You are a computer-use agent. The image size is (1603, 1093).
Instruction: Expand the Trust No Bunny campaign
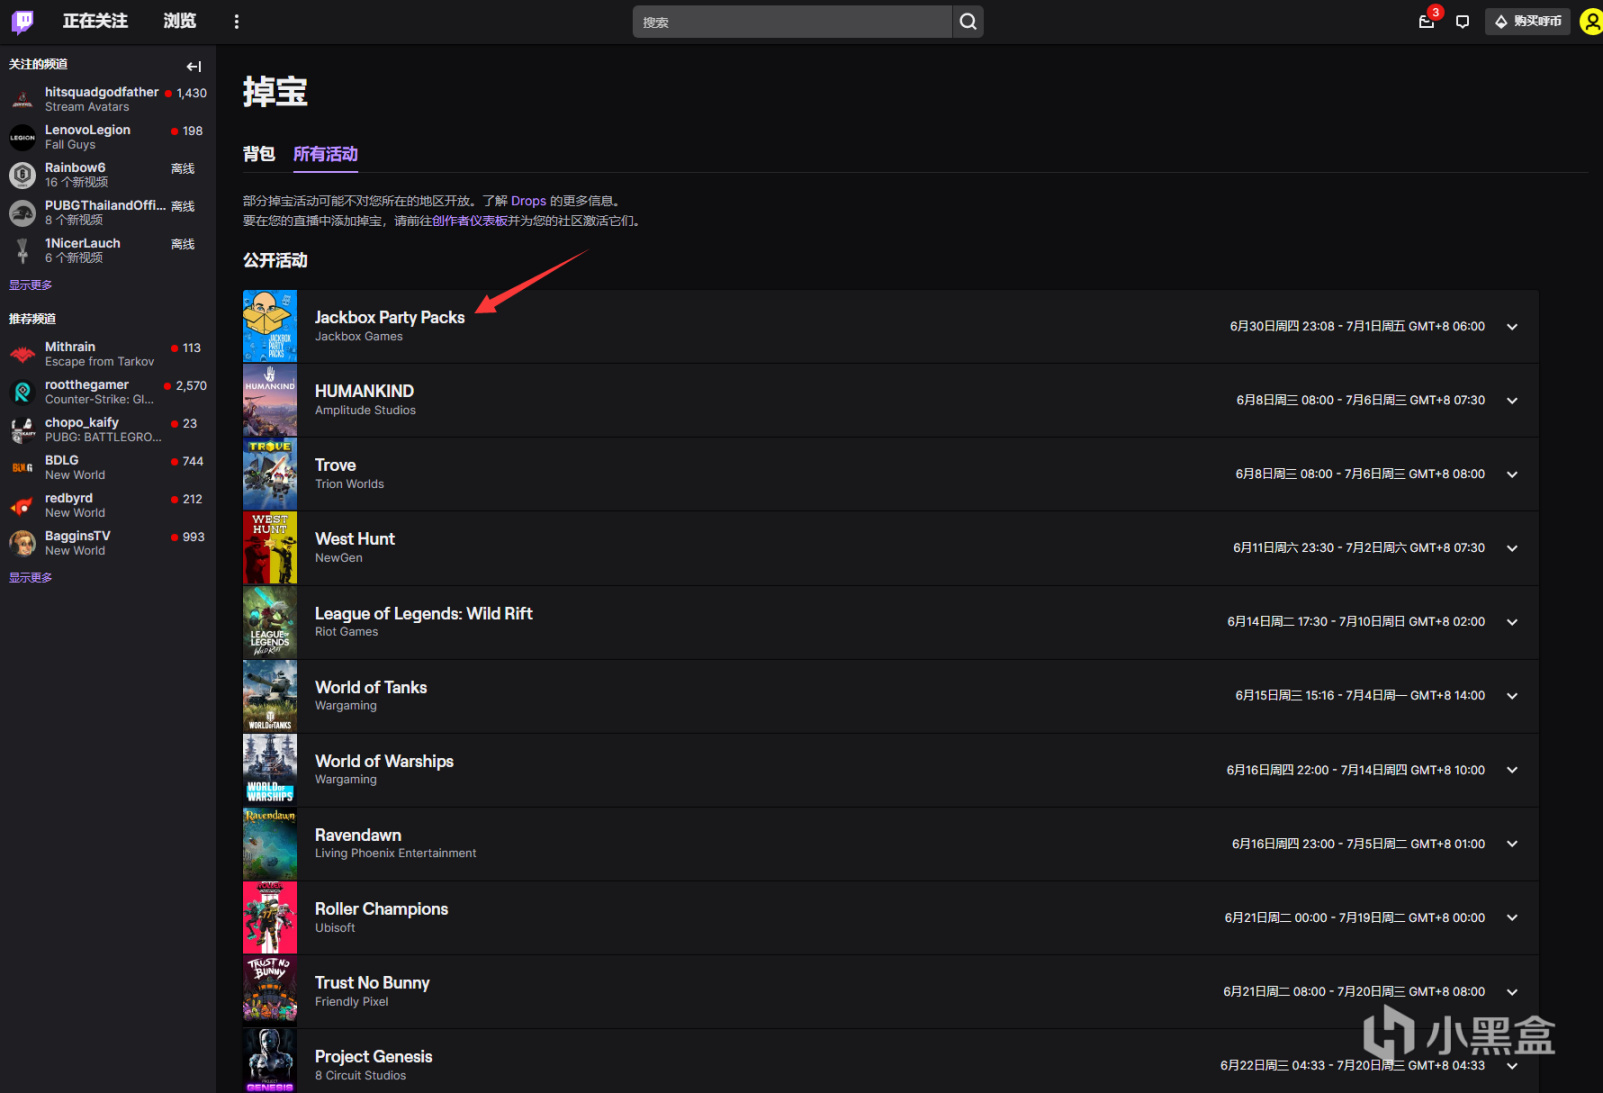click(1512, 992)
